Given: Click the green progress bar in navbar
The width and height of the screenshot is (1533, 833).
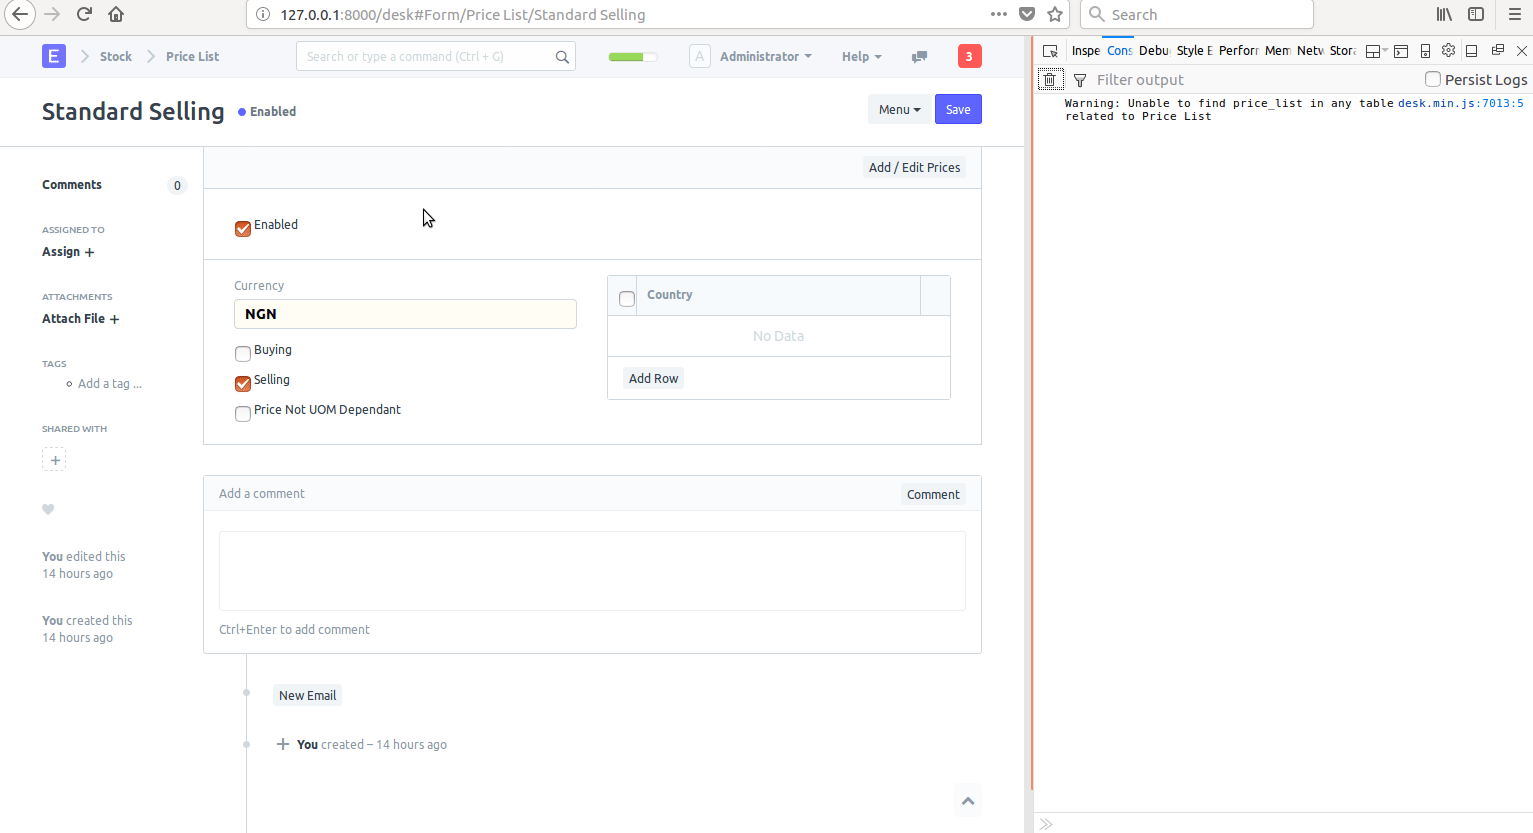Looking at the screenshot, I should (x=632, y=57).
